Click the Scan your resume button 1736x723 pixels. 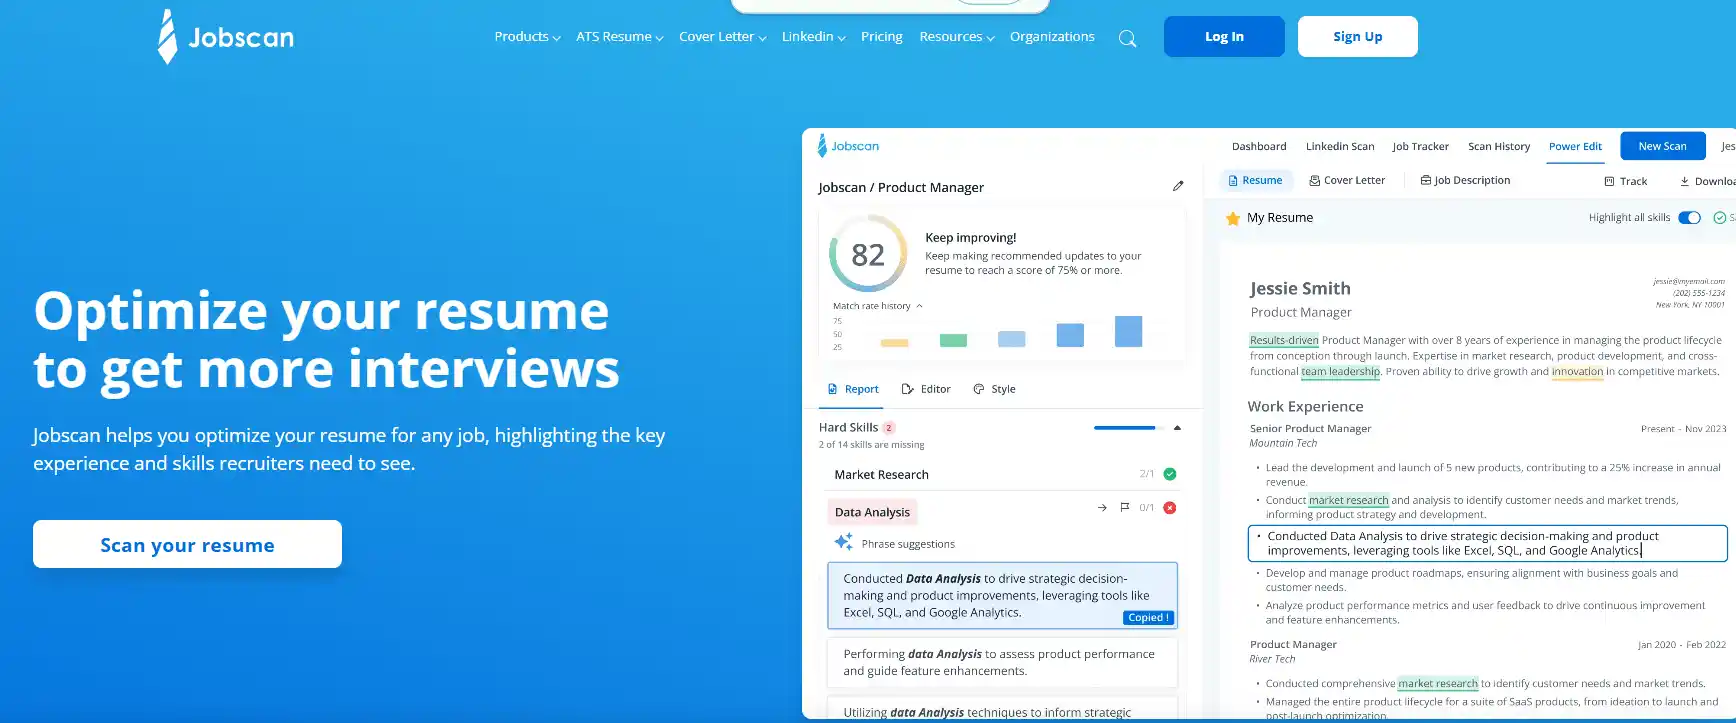point(187,544)
